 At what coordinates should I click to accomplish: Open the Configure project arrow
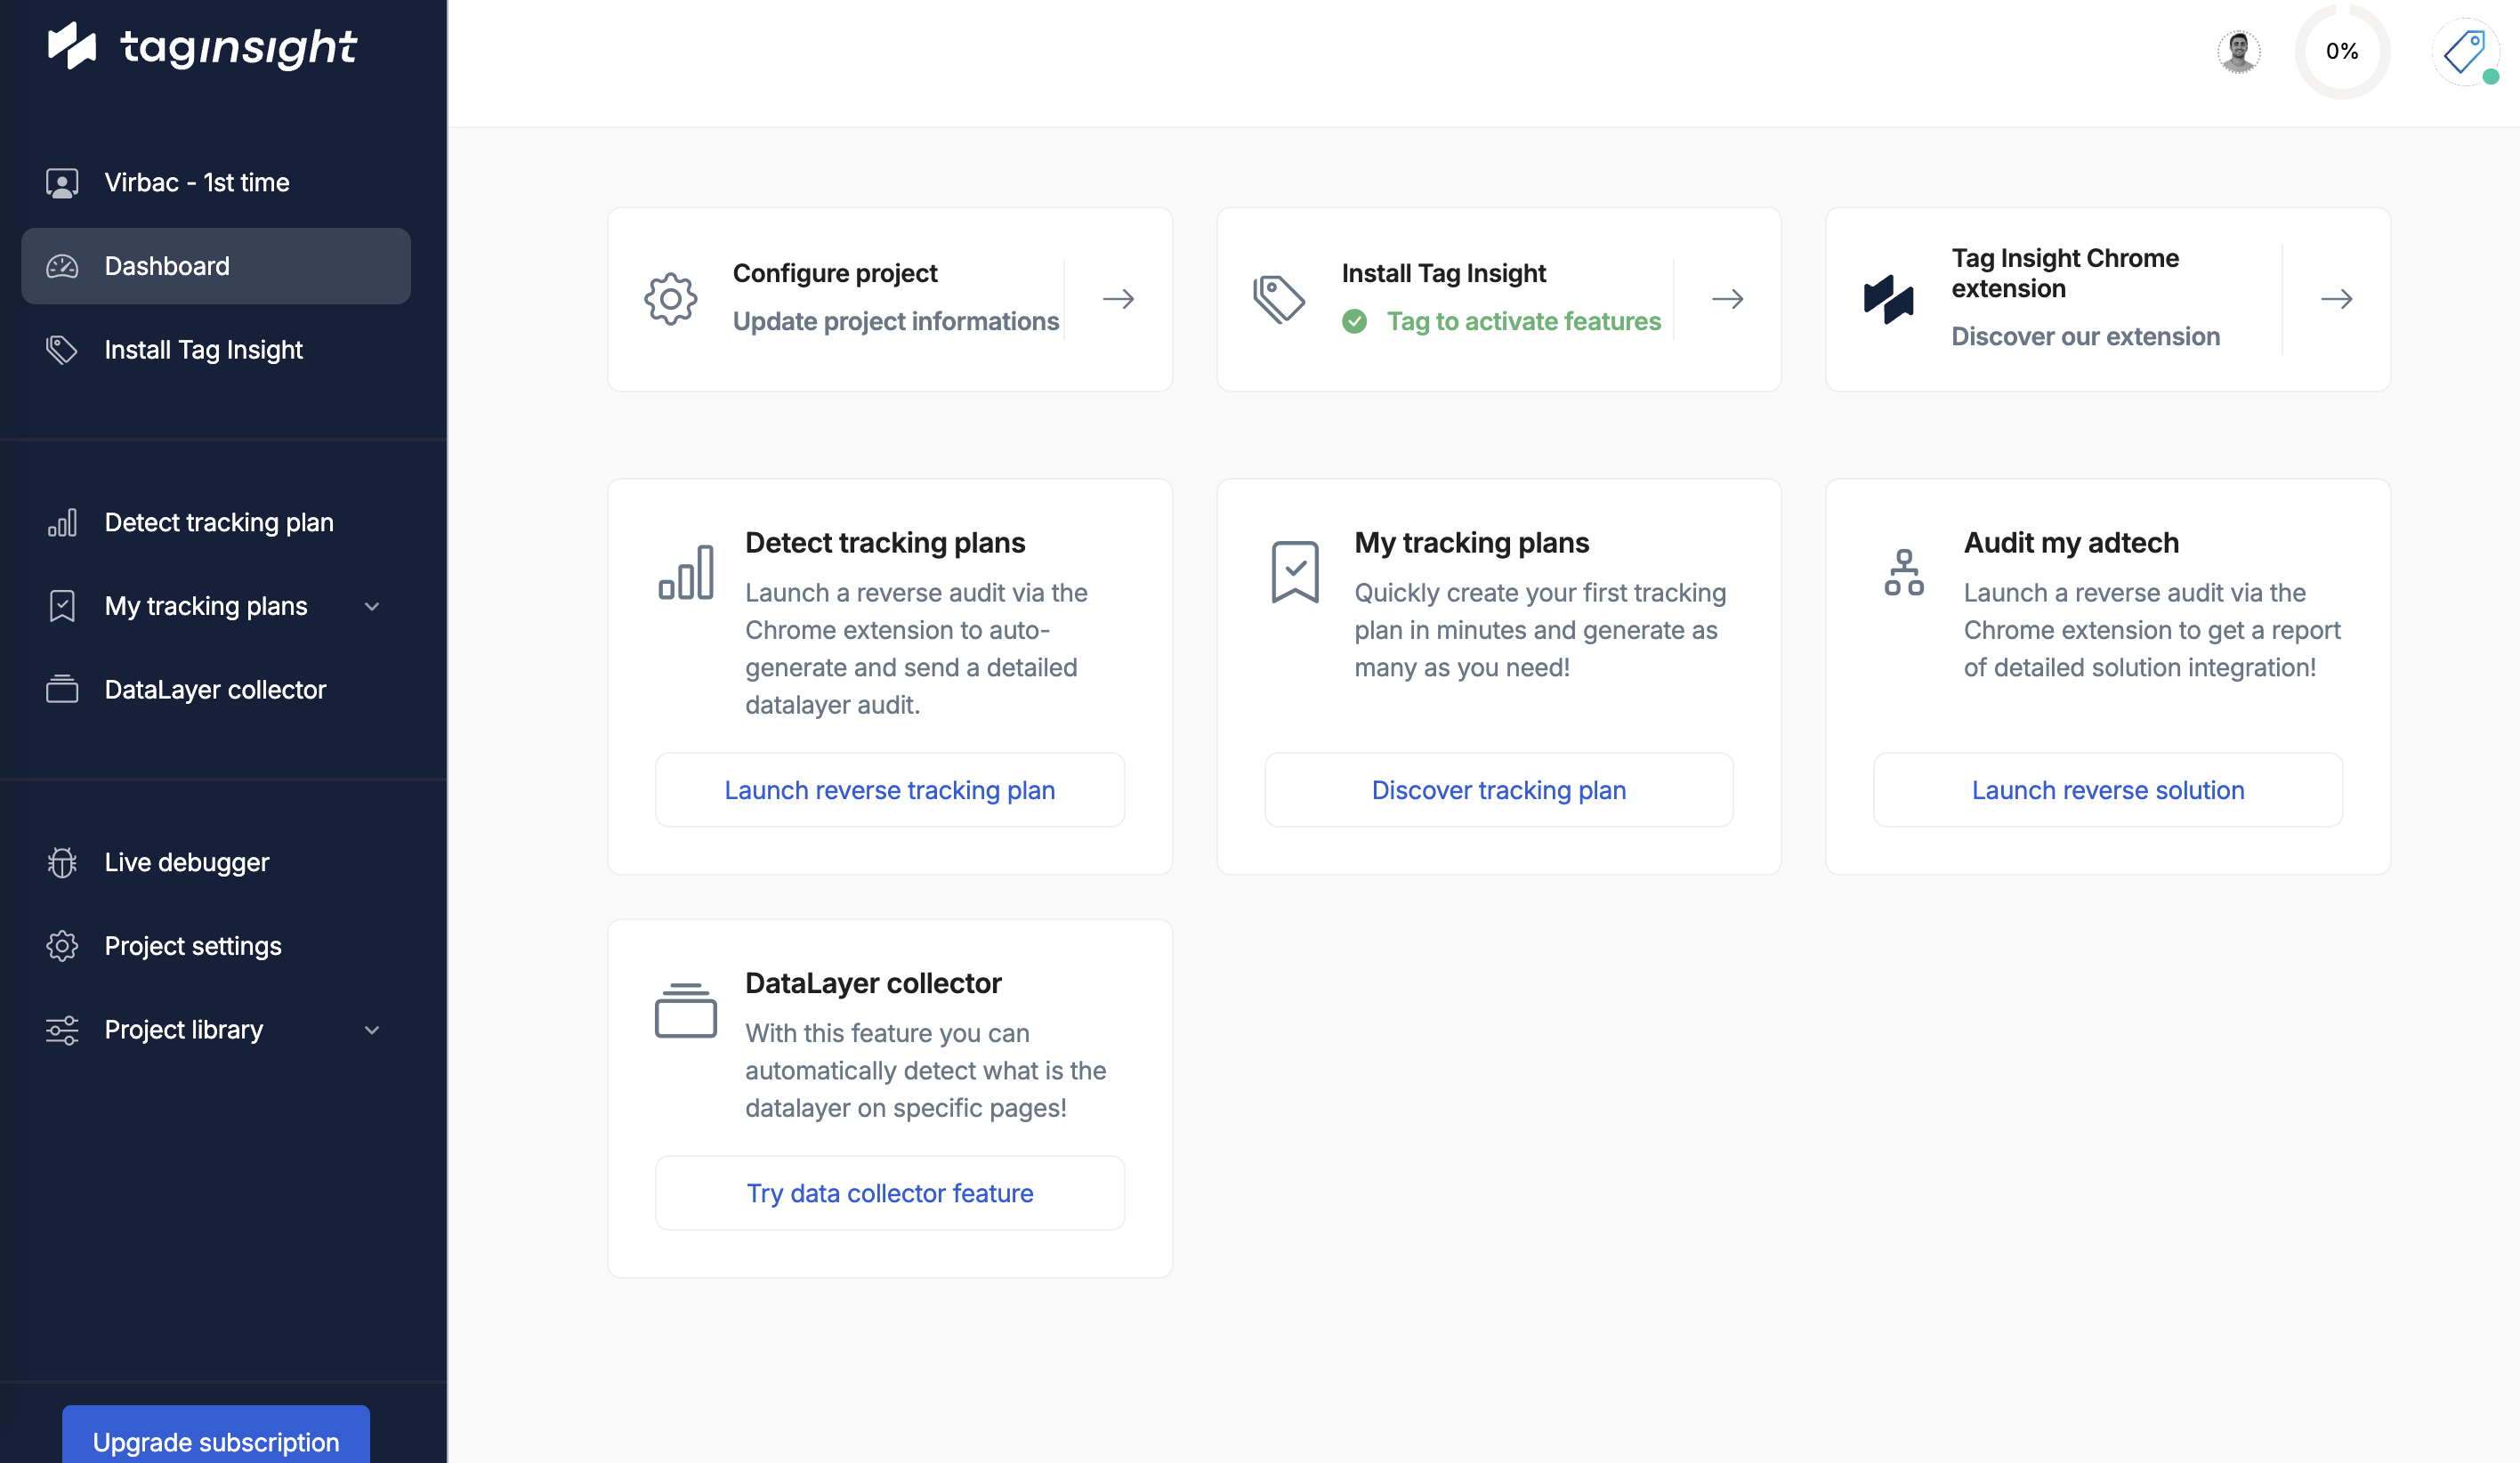(1118, 298)
